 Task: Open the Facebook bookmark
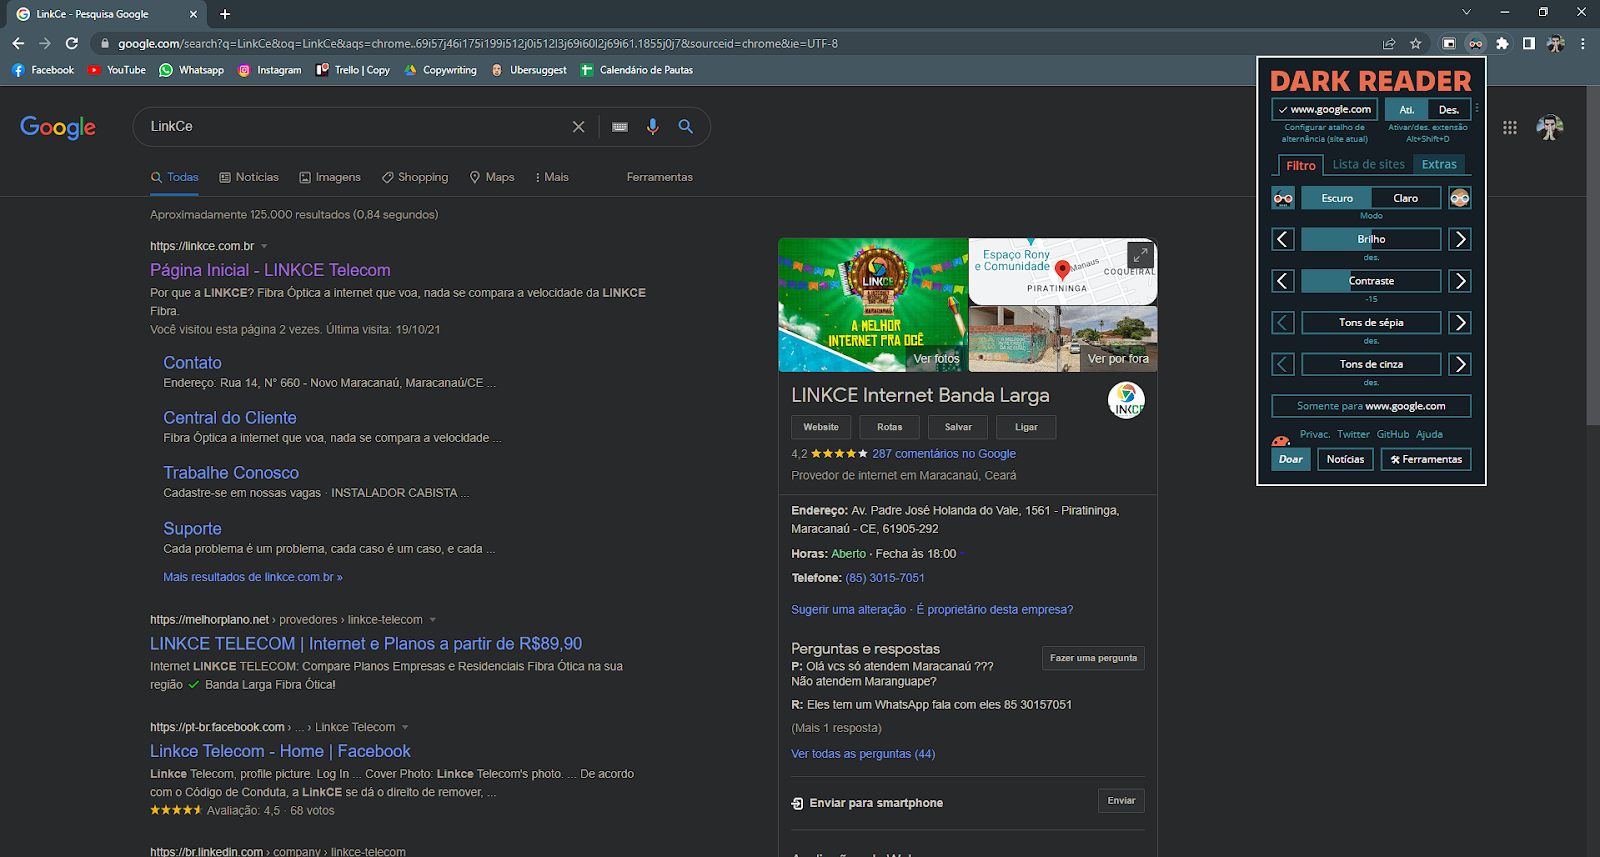[43, 70]
